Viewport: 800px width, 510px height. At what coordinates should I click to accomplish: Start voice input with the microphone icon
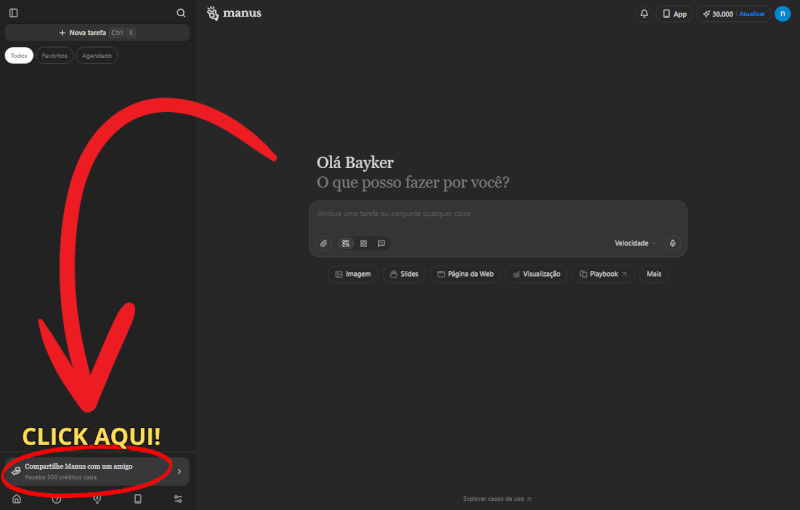(x=673, y=243)
